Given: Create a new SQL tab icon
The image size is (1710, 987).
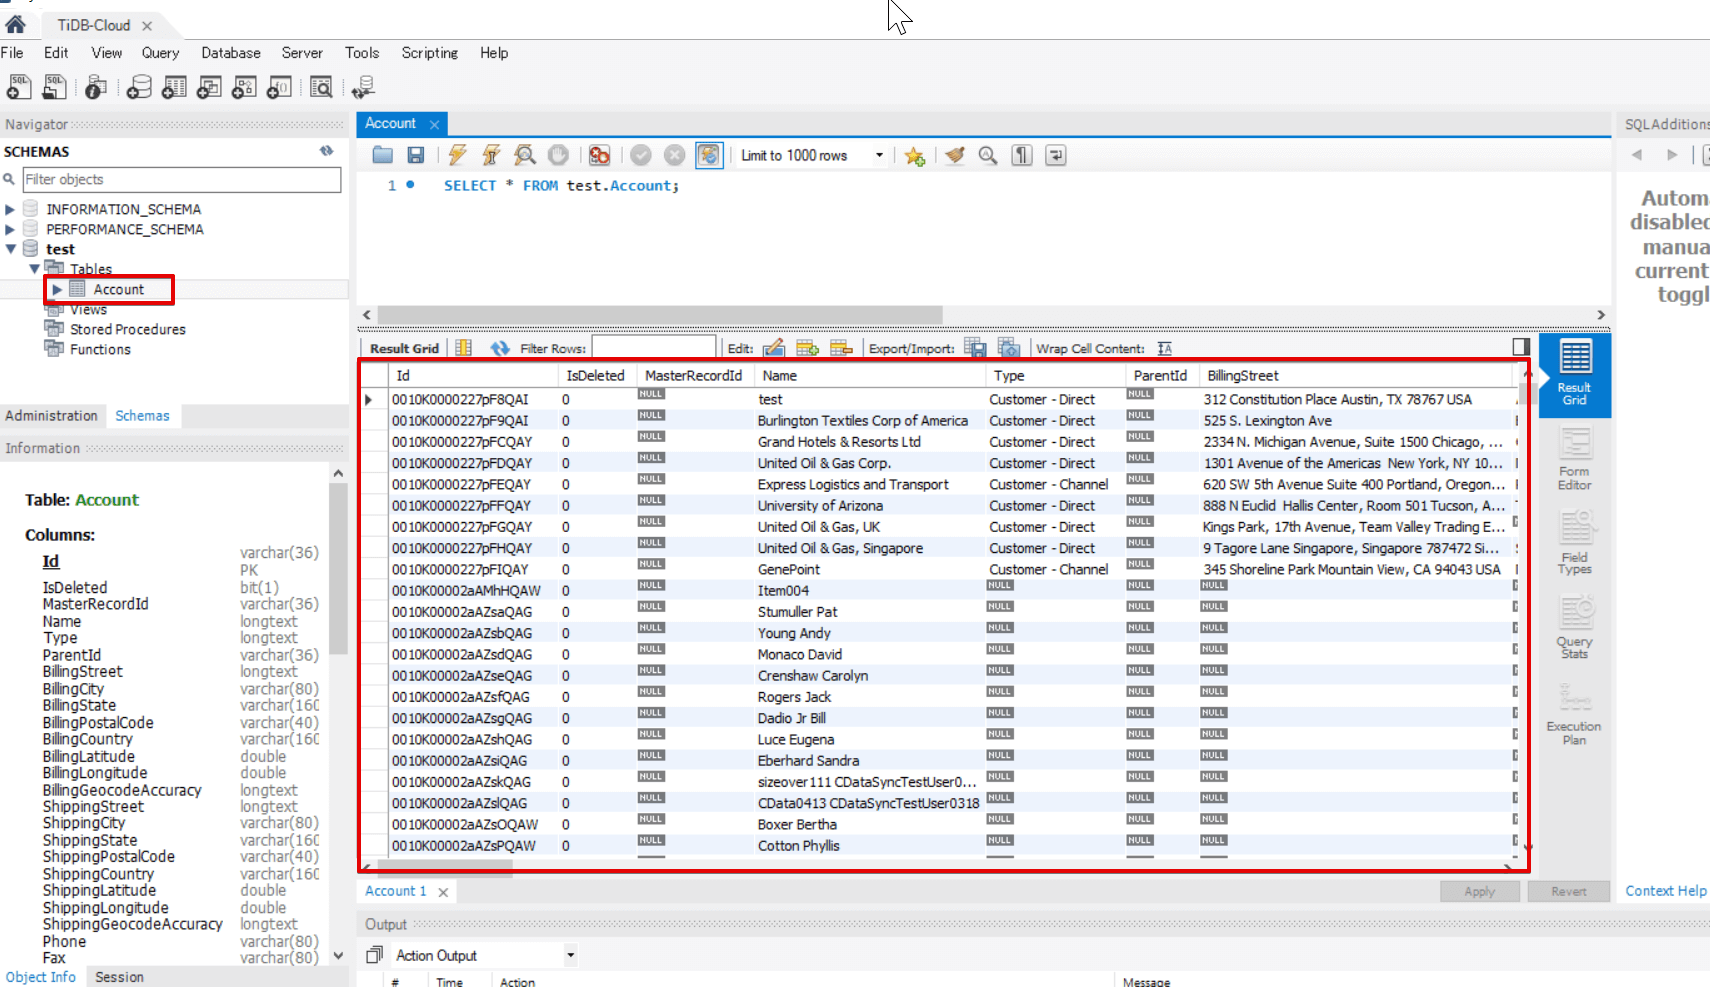Looking at the screenshot, I should pos(18,88).
